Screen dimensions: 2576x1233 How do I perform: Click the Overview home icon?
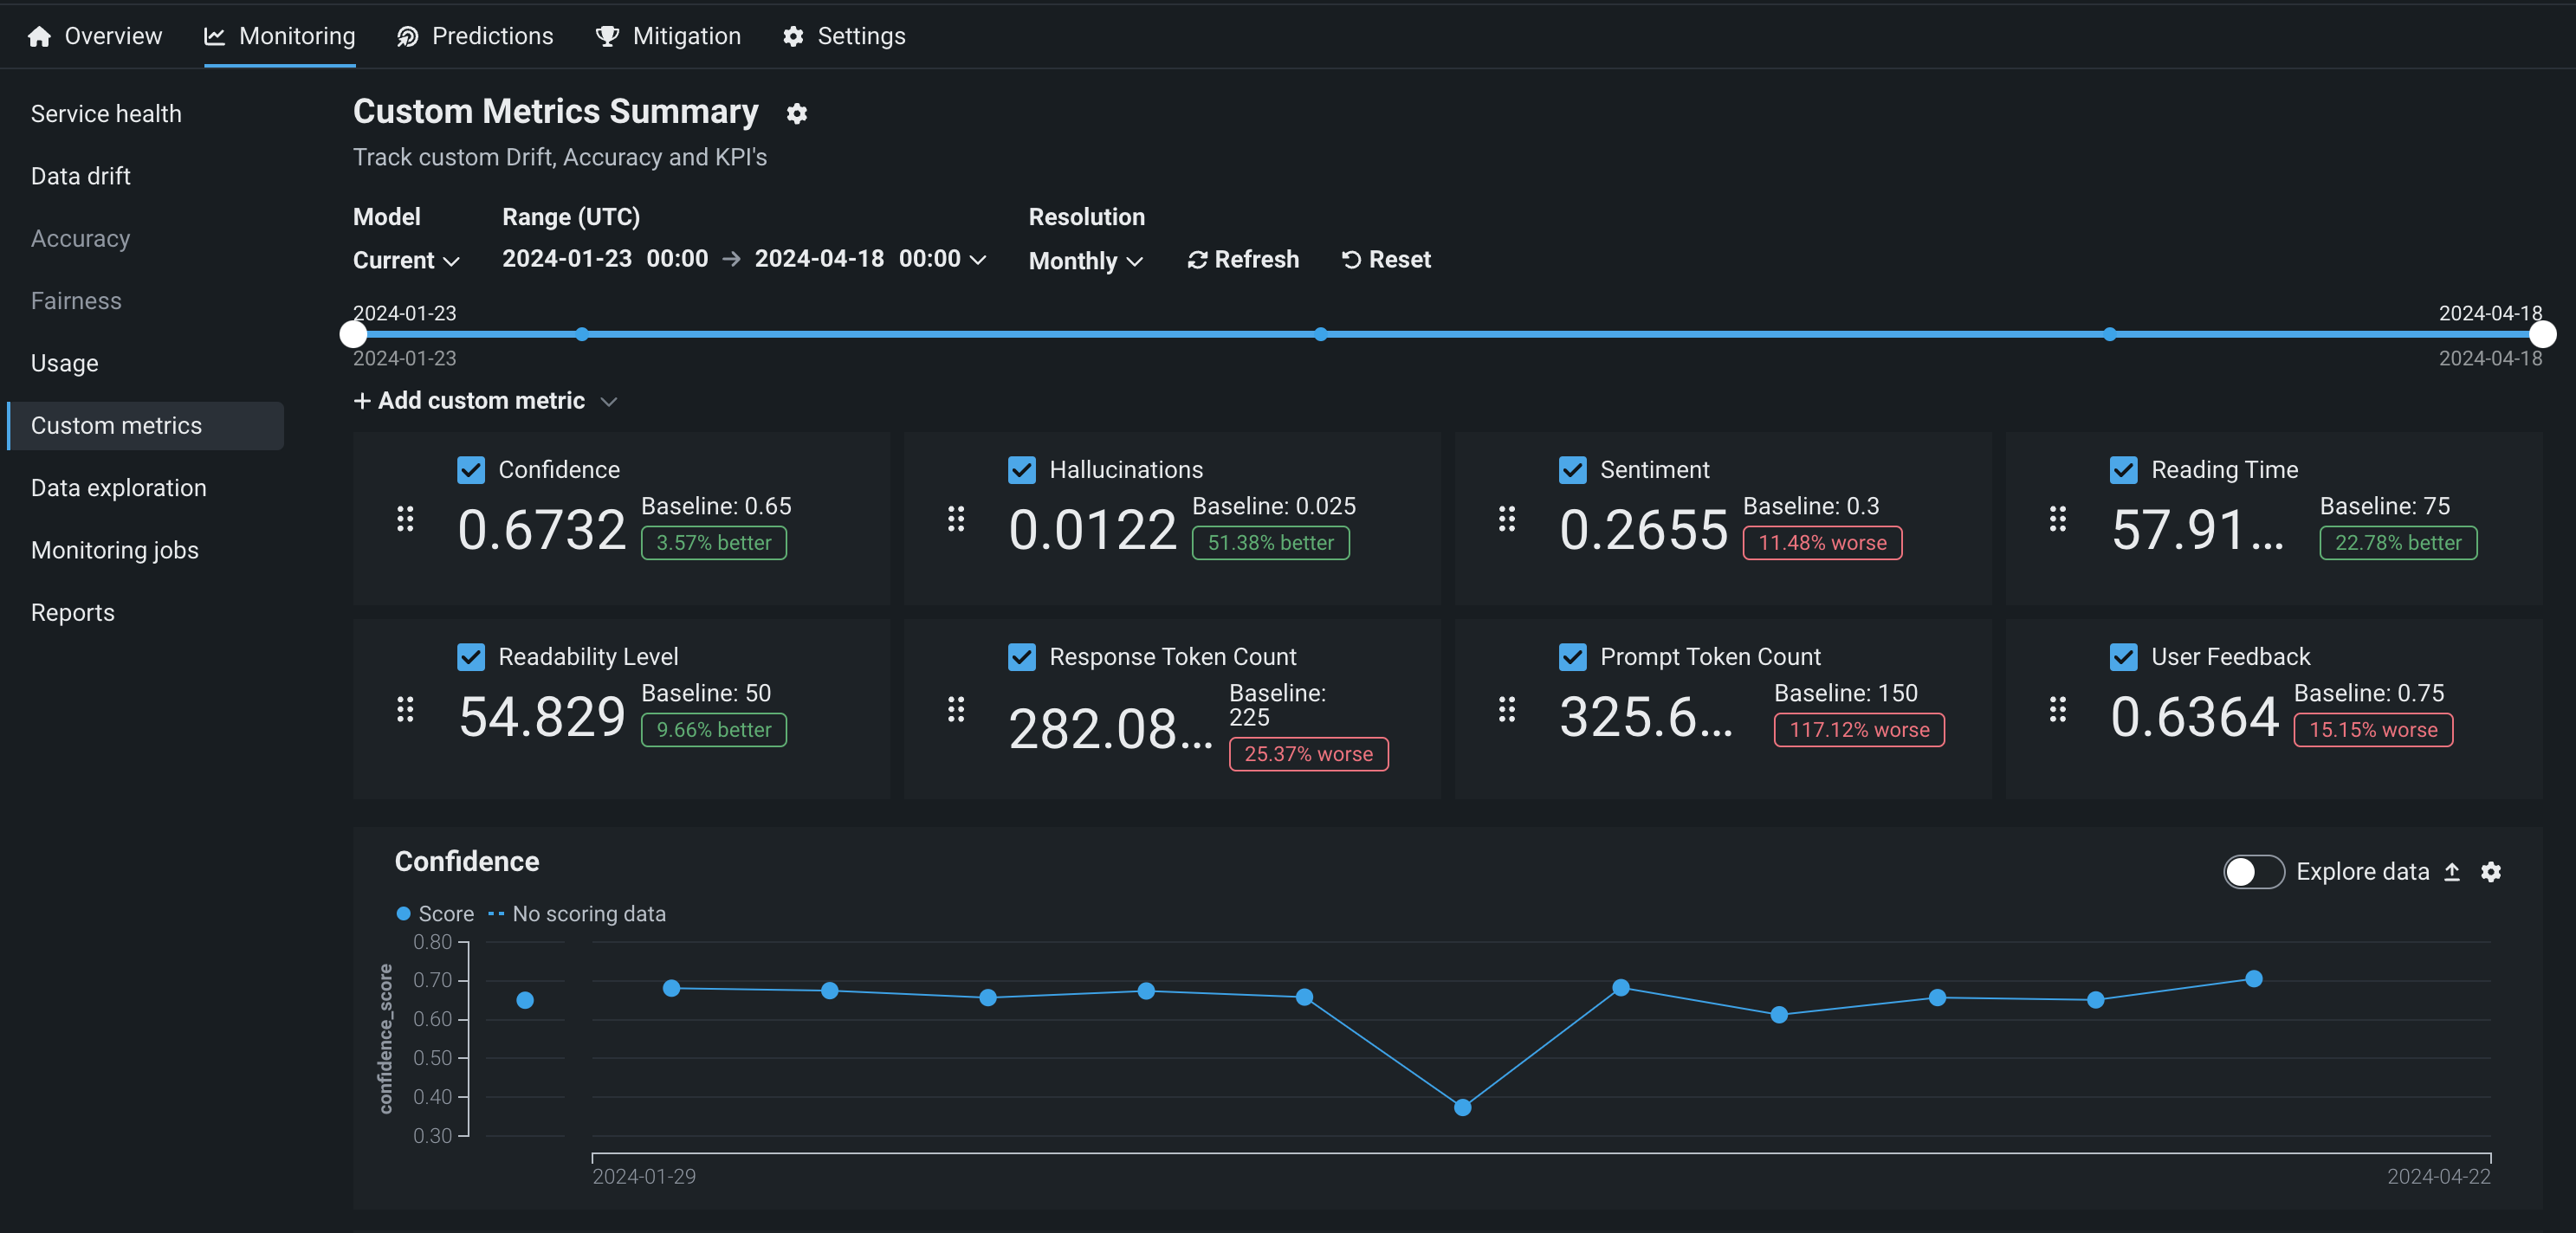pos(39,37)
